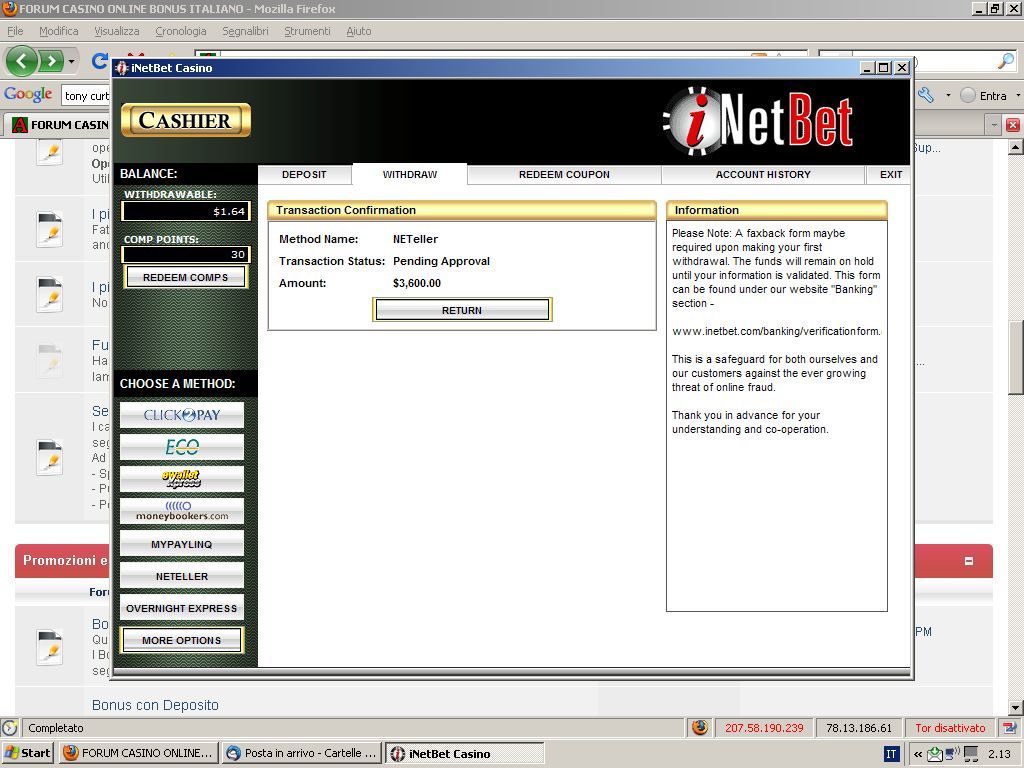Screen dimensions: 1024x768
Task: Click the MORE OPTIONS button
Action: 182,640
